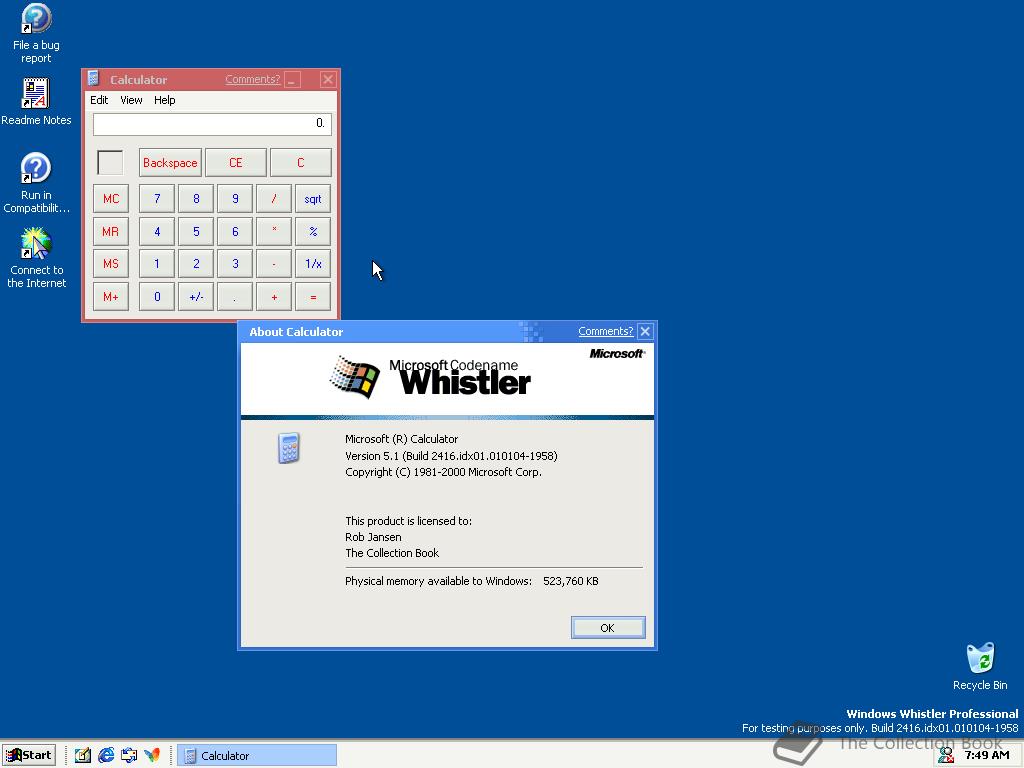Open the Help menu in Calculator

pyautogui.click(x=165, y=100)
